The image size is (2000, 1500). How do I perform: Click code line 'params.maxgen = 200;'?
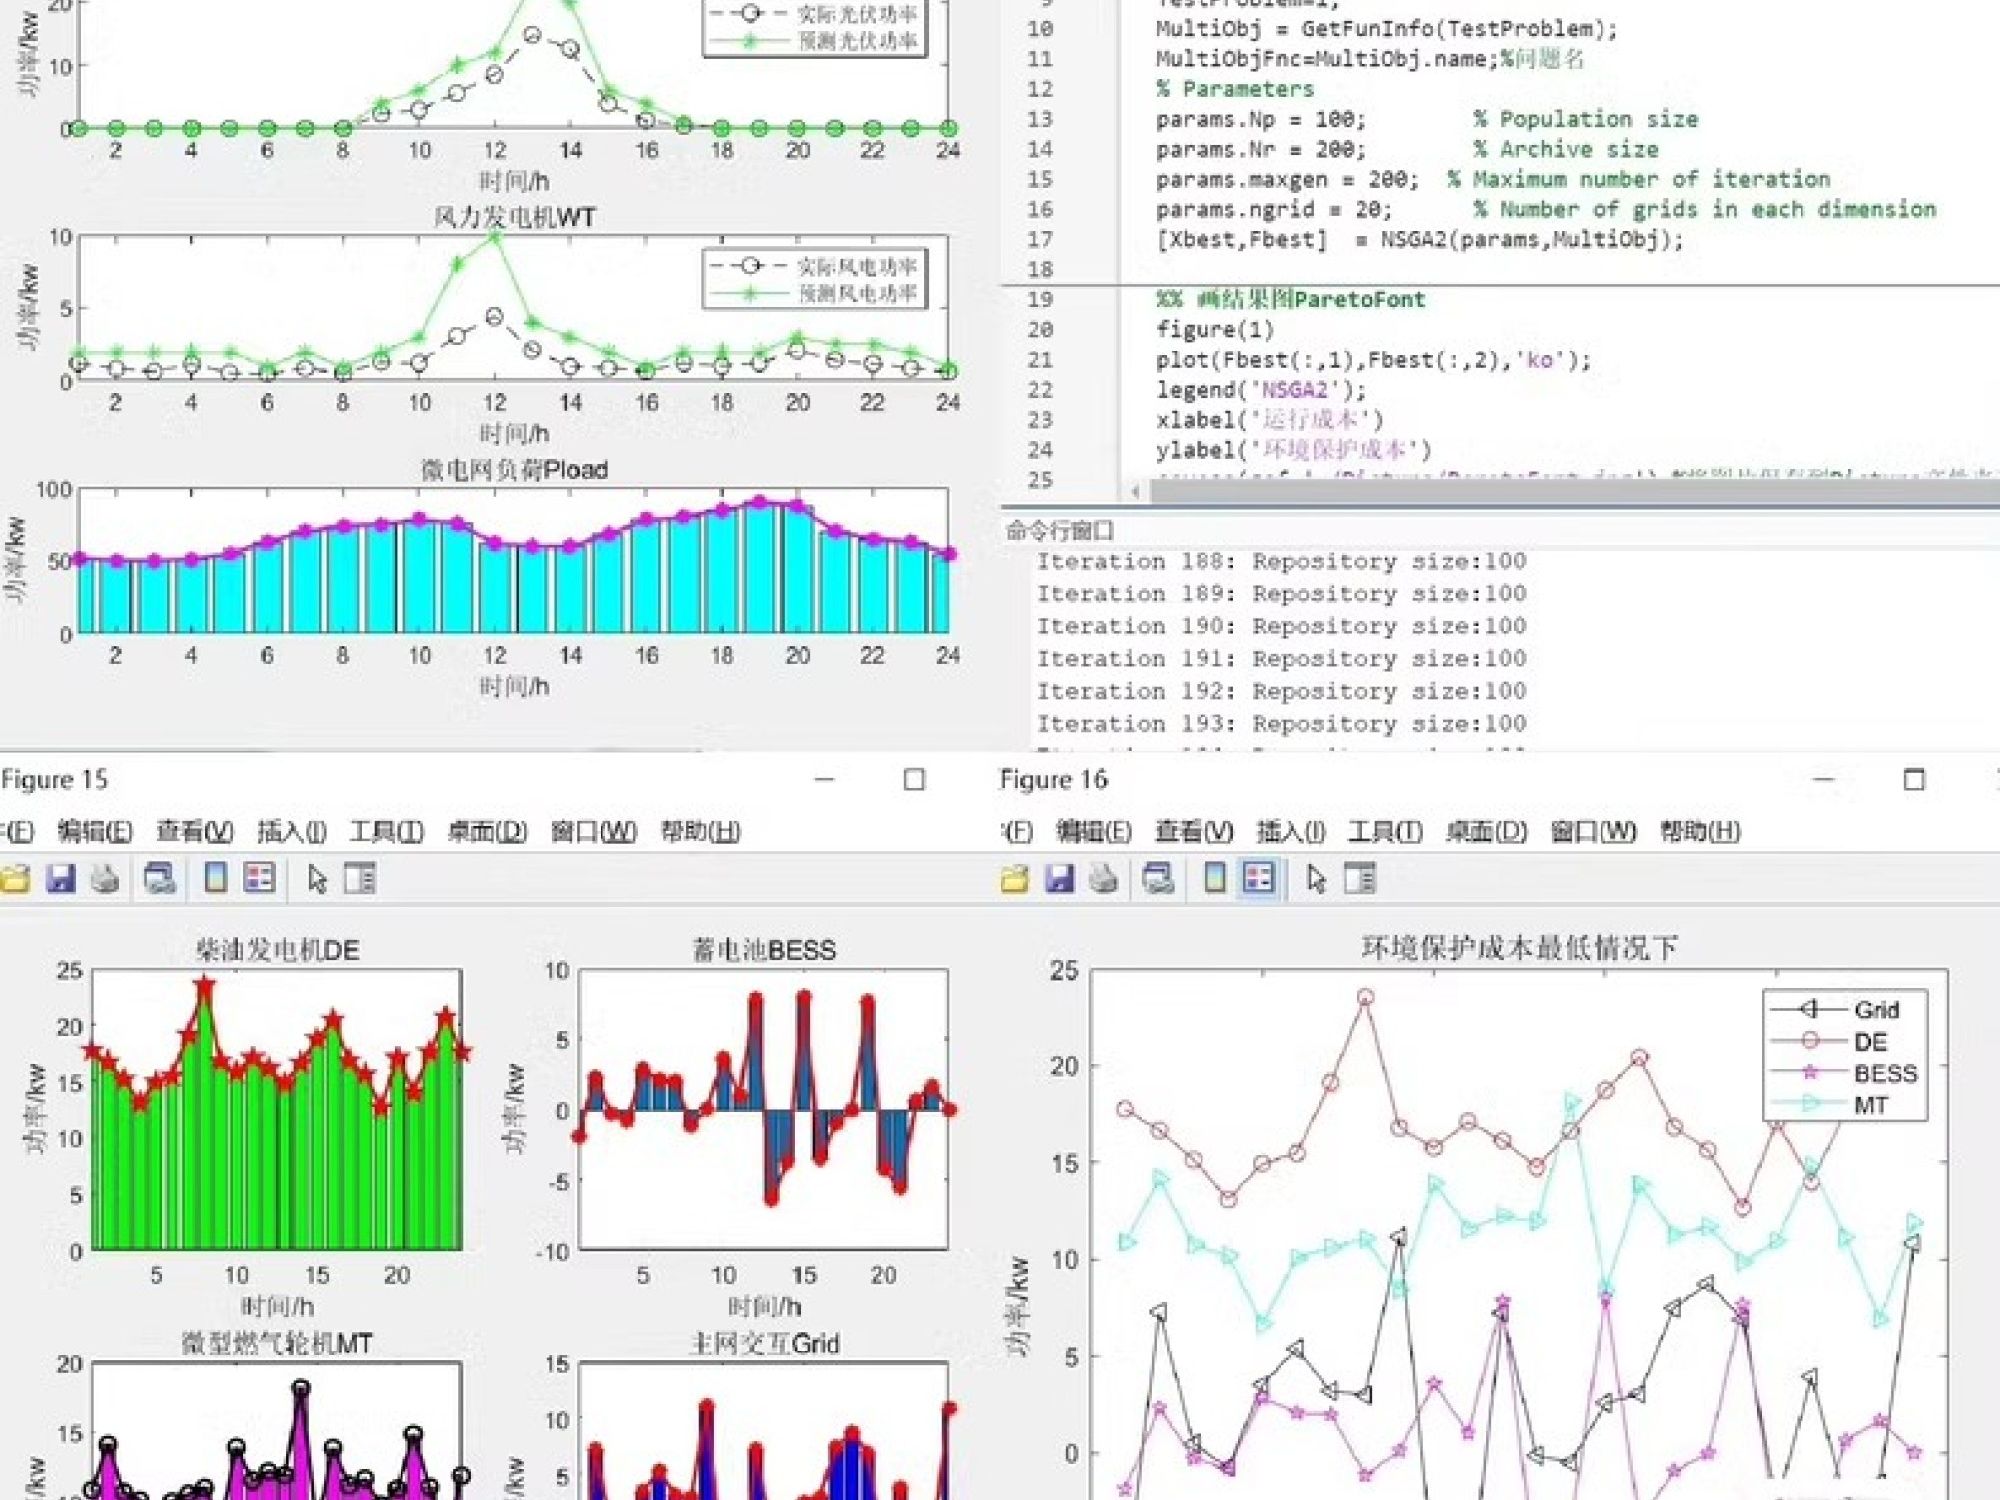[x=1287, y=179]
